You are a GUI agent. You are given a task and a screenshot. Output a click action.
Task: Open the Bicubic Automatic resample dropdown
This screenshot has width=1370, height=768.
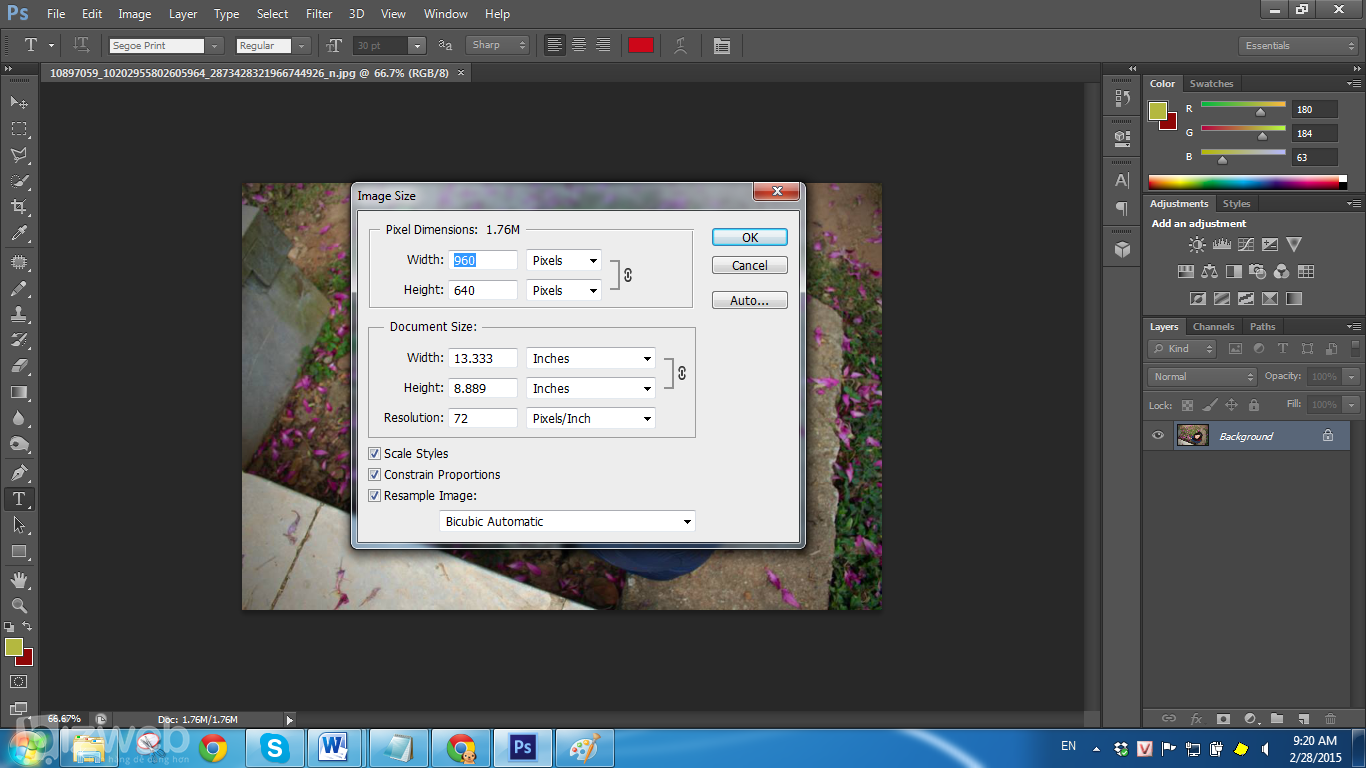[567, 521]
